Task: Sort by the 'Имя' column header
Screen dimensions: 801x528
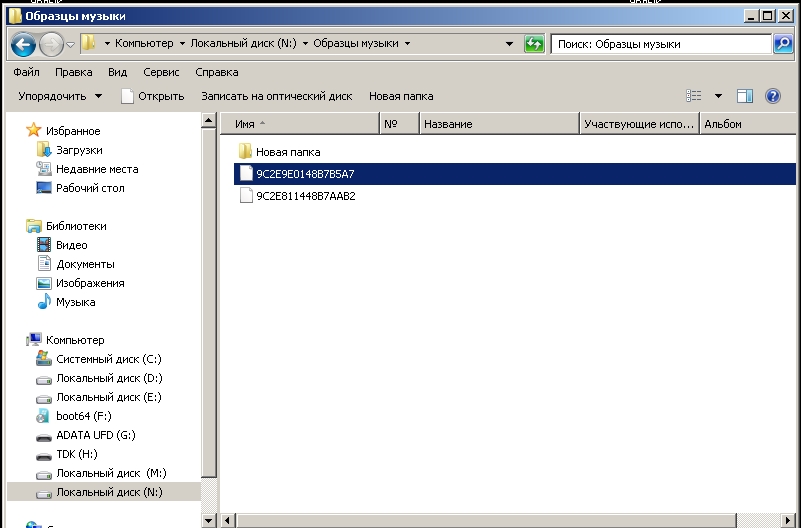Action: [300, 124]
